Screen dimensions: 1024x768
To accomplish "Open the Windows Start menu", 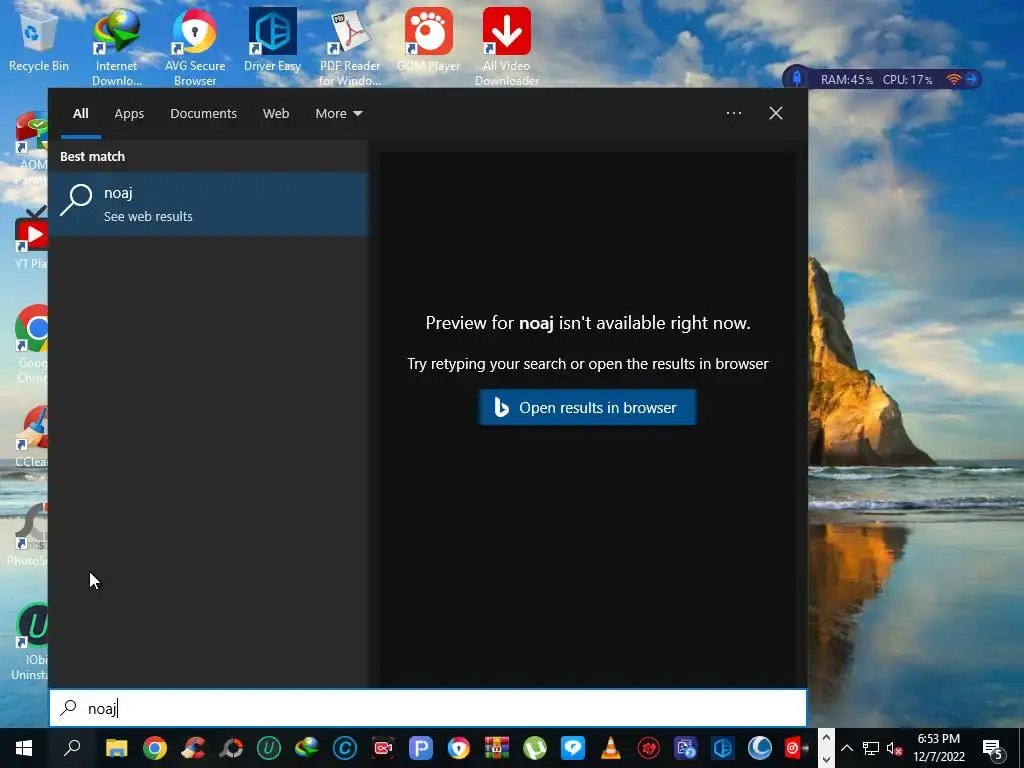I will (x=24, y=748).
